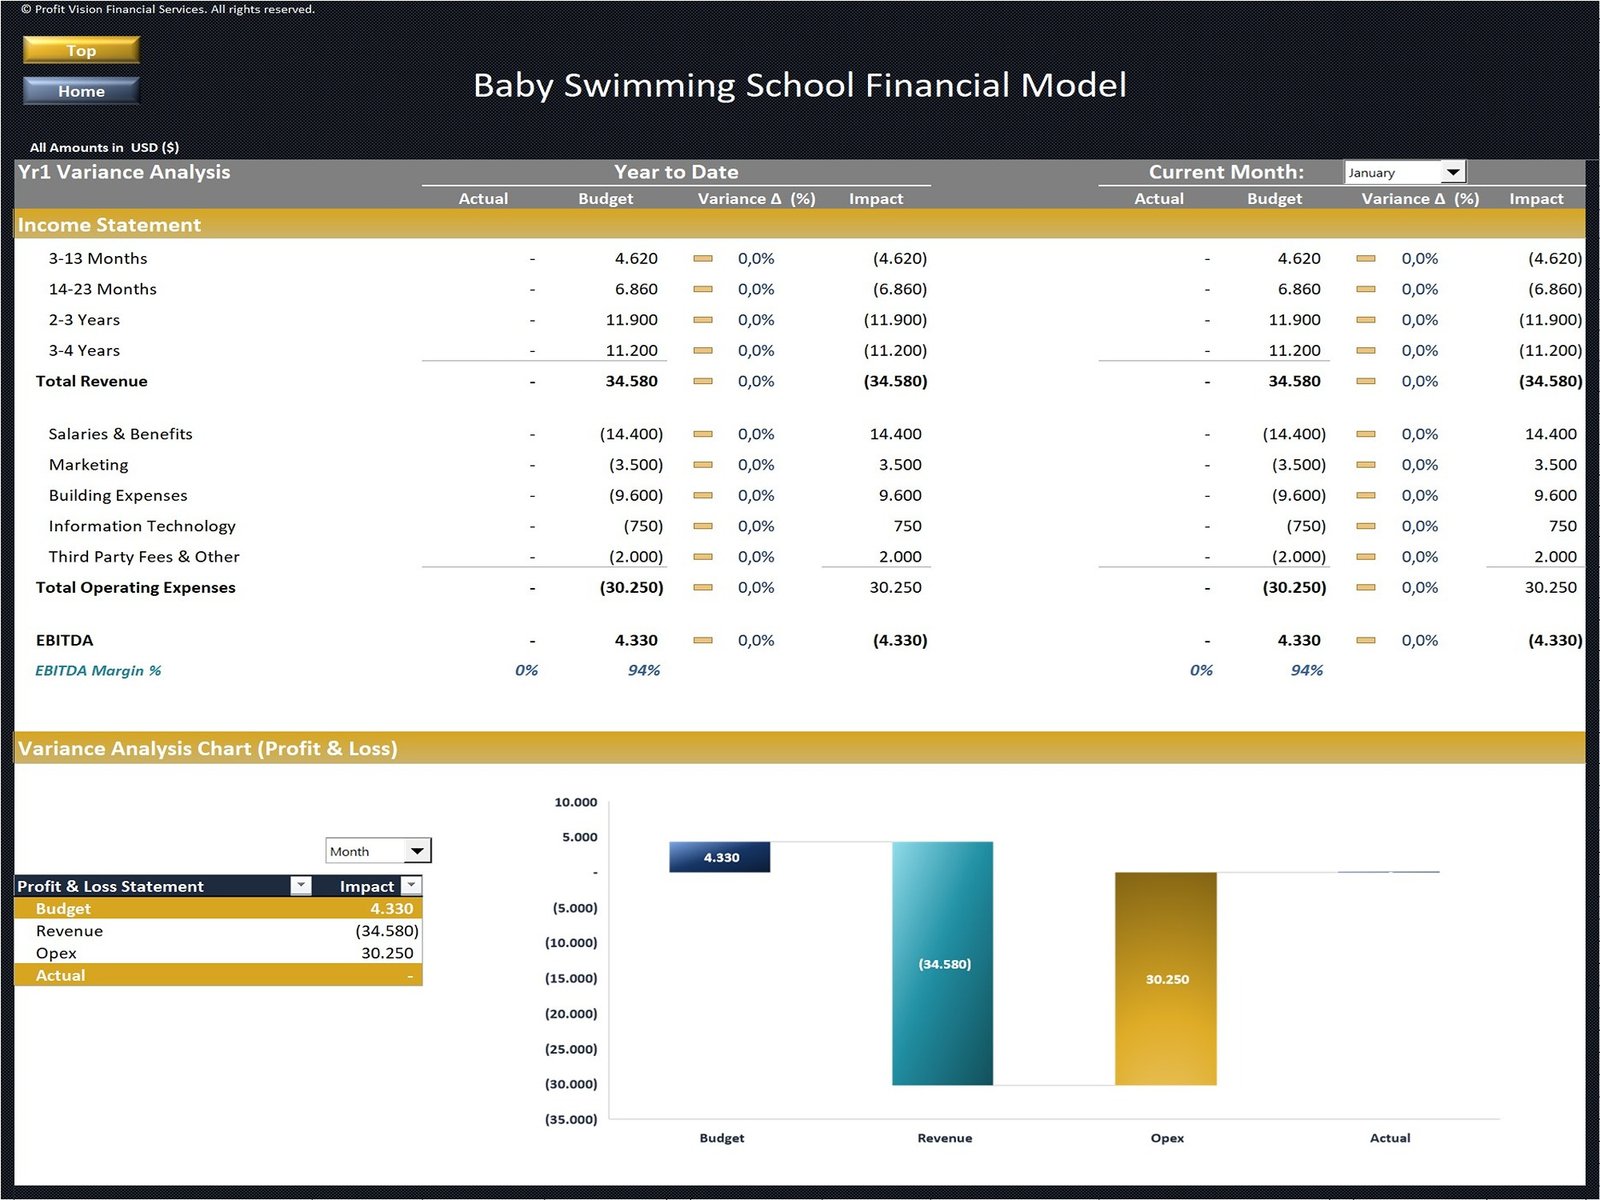The width and height of the screenshot is (1600, 1200).
Task: Click current month variance indicator for Total Operating Expenses
Action: (1366, 588)
